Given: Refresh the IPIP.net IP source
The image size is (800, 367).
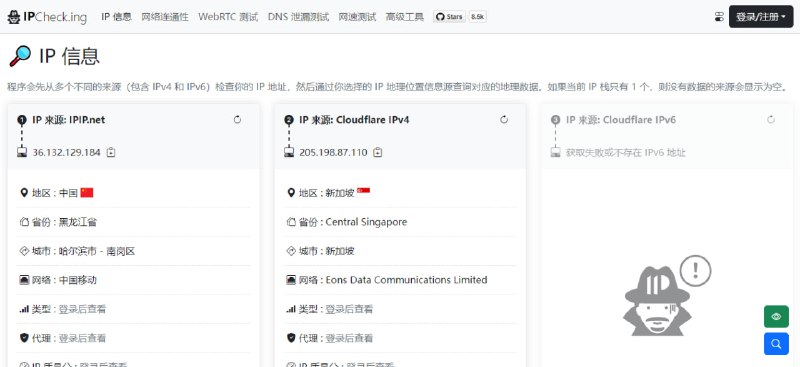Looking at the screenshot, I should (x=237, y=119).
